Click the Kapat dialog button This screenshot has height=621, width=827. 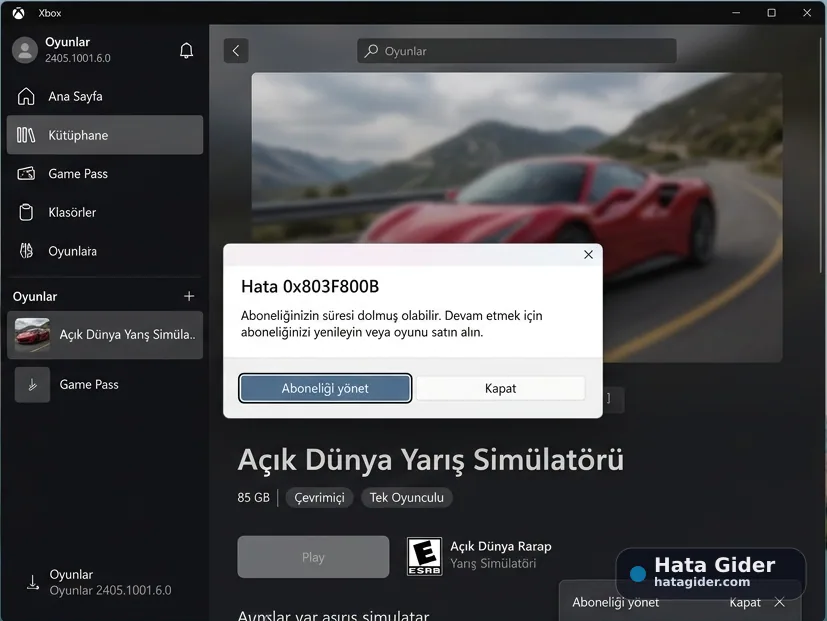[x=500, y=388]
